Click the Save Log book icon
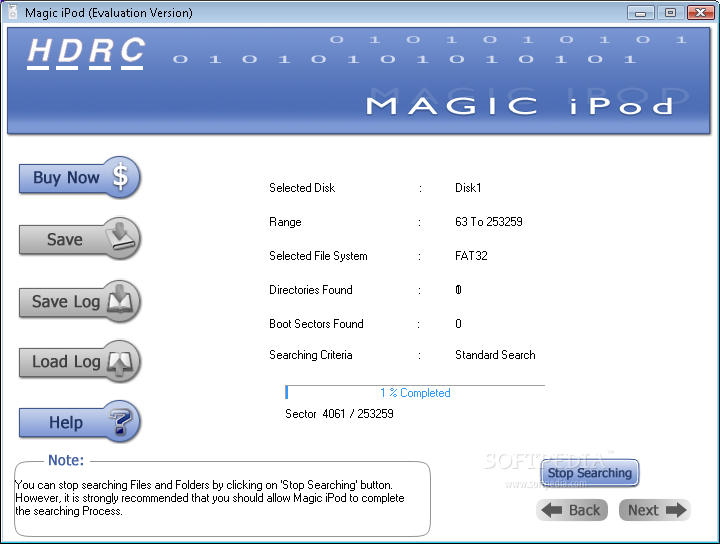Viewport: 720px width, 544px height. [x=120, y=300]
